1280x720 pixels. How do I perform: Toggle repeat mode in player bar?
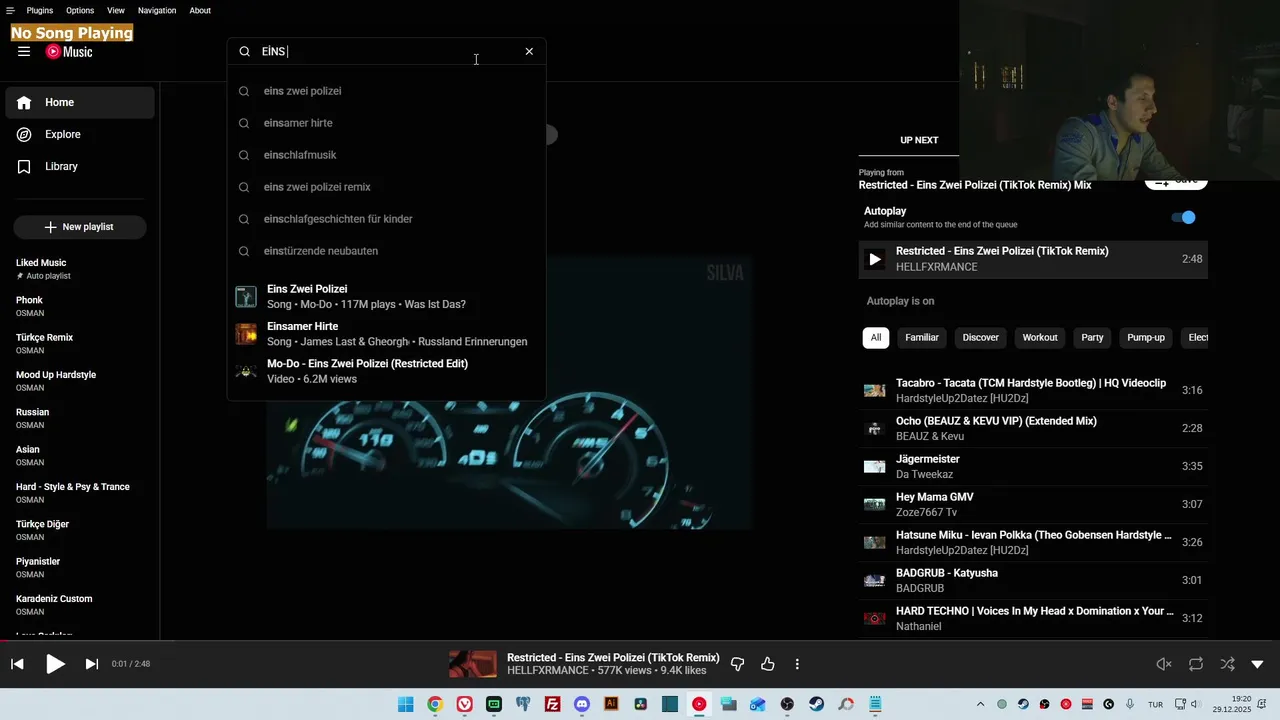click(x=1196, y=664)
